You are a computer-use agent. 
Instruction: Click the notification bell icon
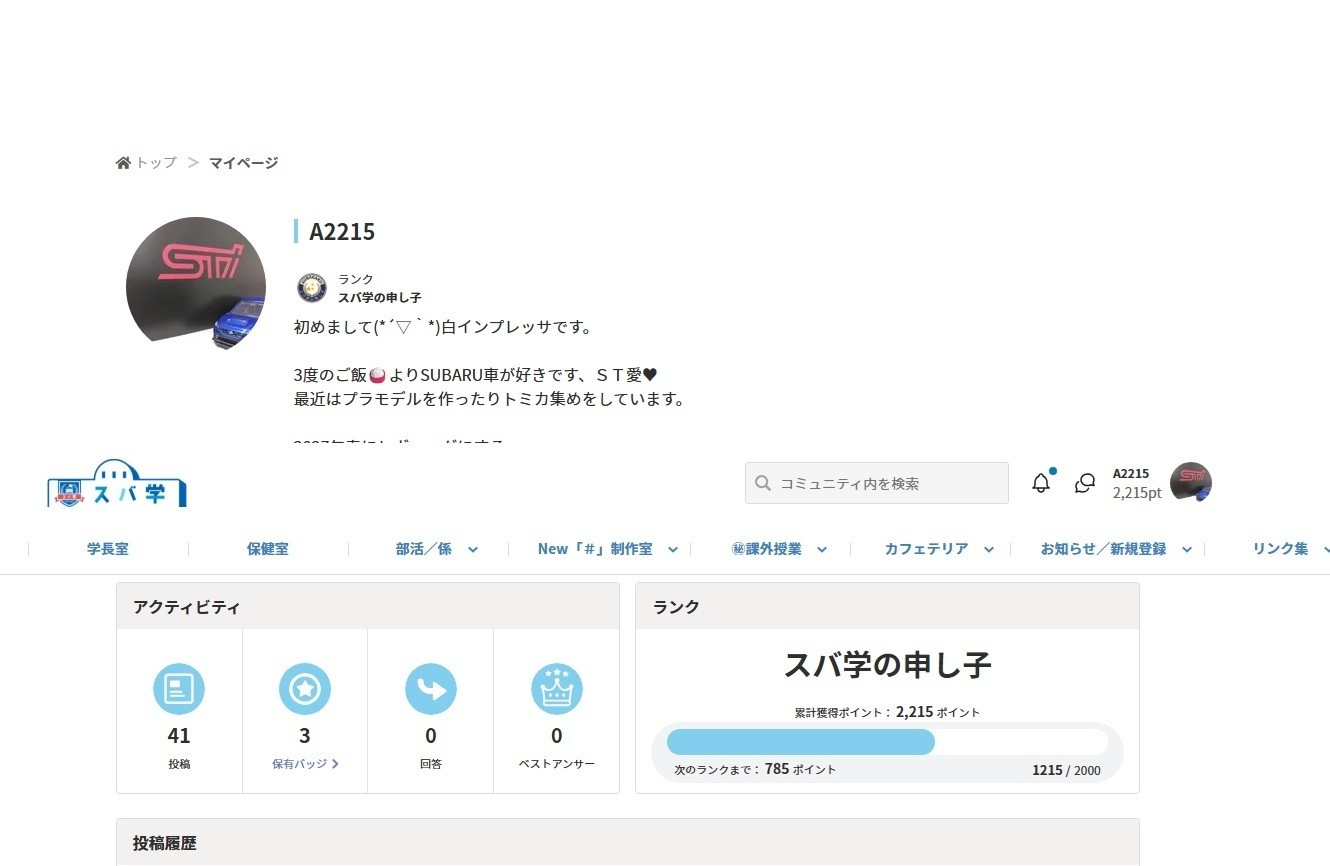point(1041,483)
